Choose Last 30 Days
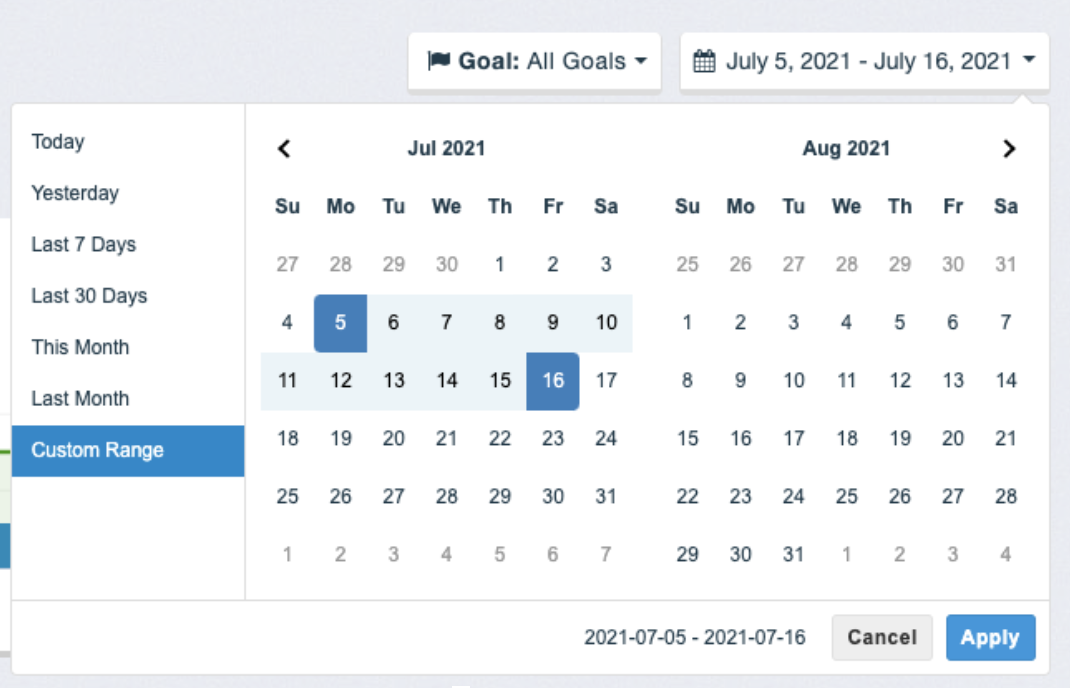The width and height of the screenshot is (1070, 688). [x=88, y=295]
